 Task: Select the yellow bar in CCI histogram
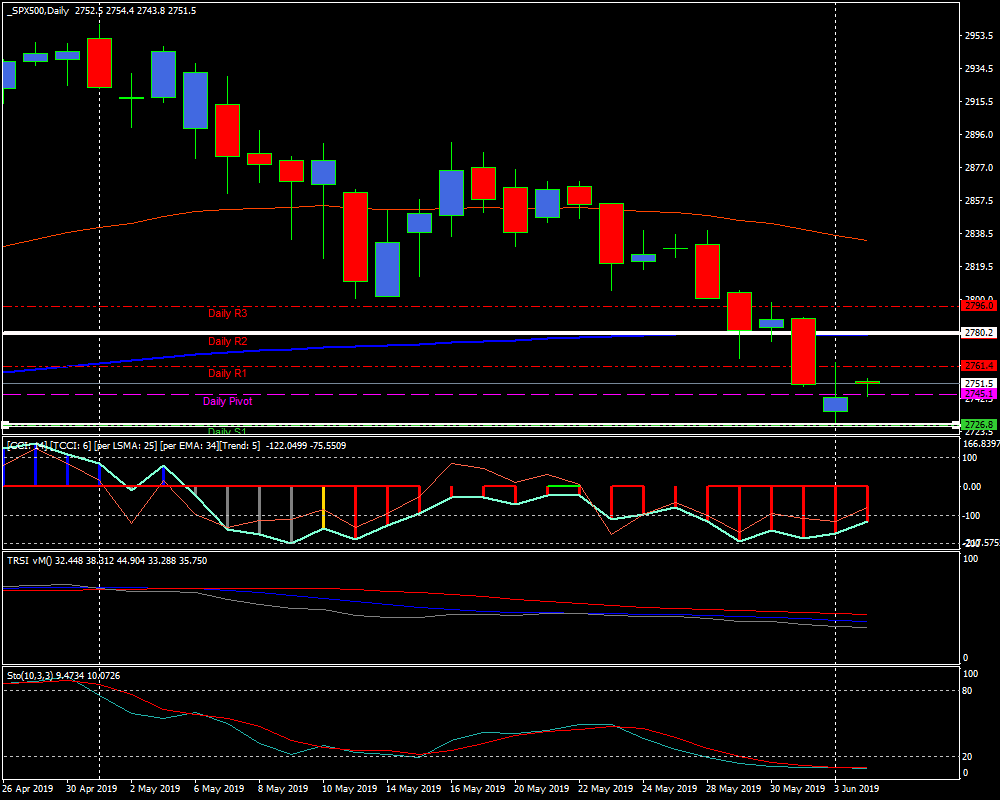[323, 506]
